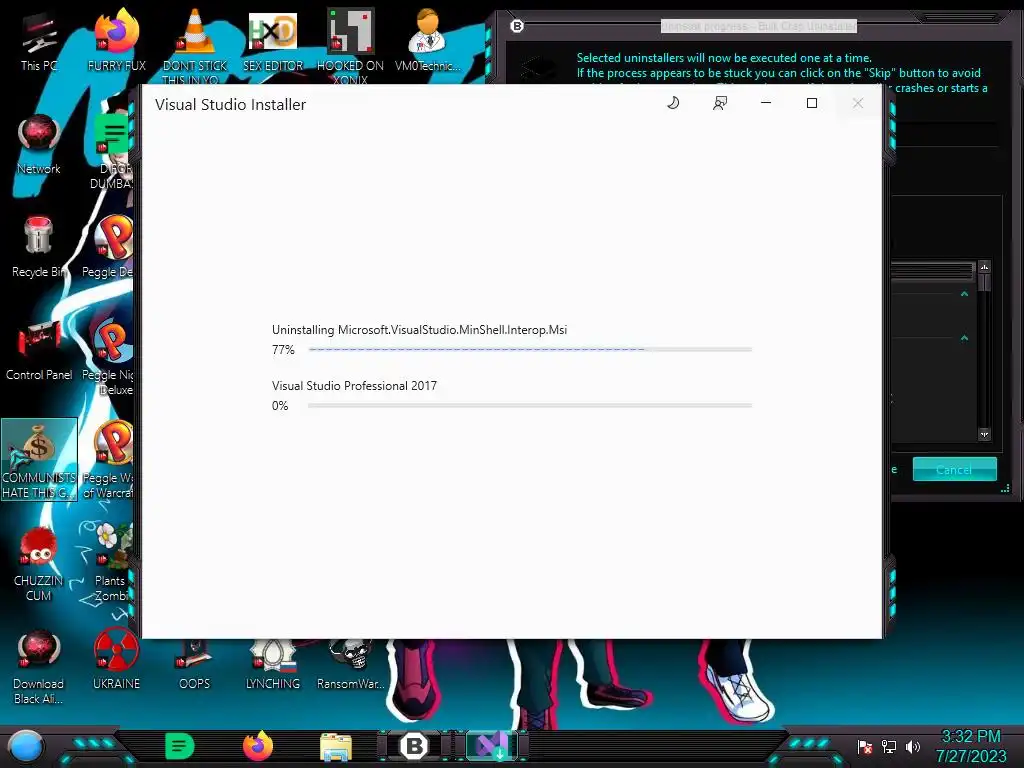
Task: Click the Visual Studio Professional 2017 progress bar
Action: (530, 406)
